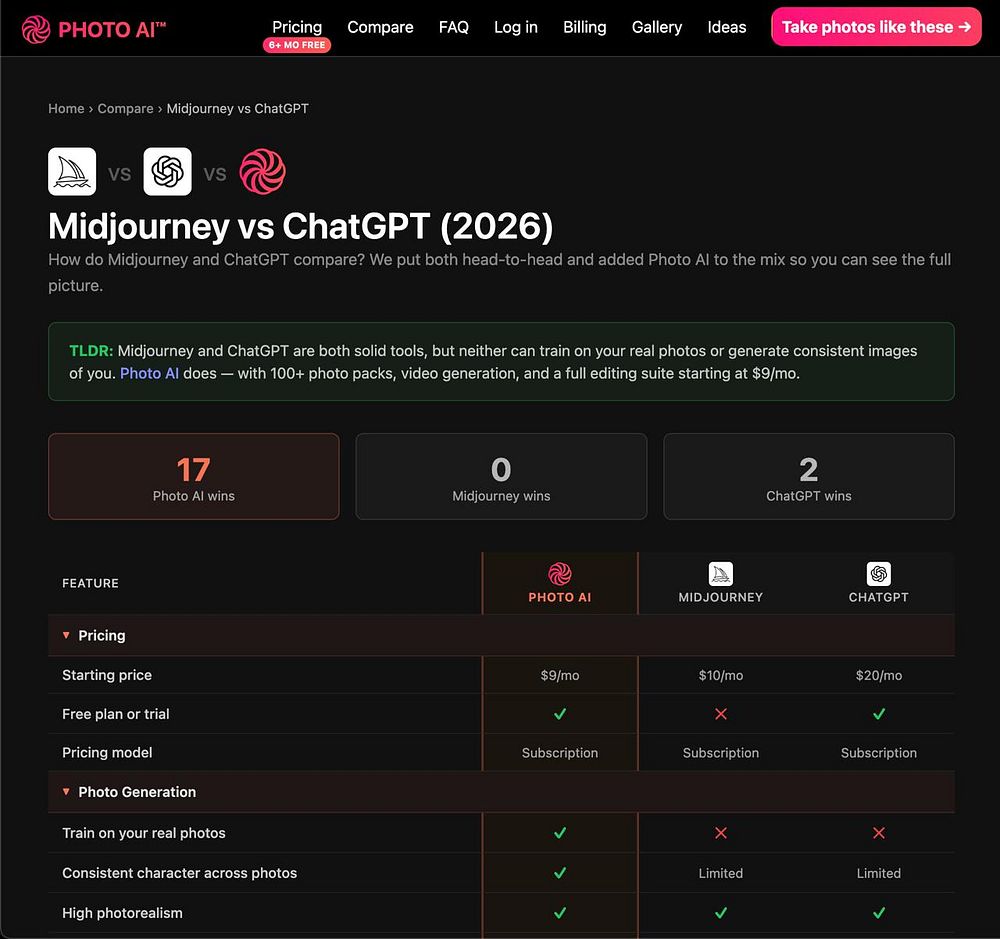
Task: Open the Ideas nav item
Action: [727, 27]
